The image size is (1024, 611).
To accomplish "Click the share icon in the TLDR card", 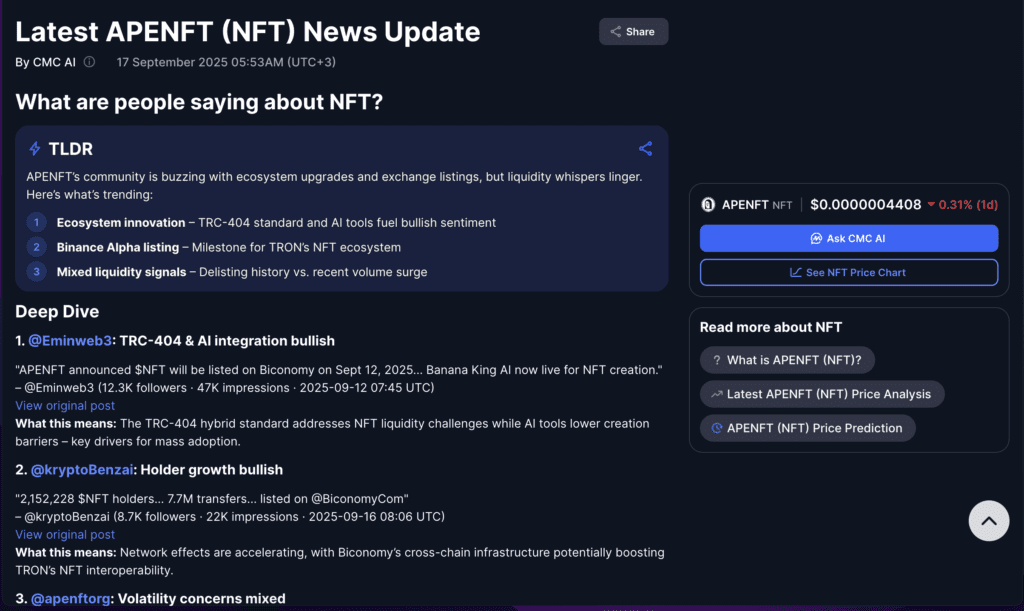I will pos(645,149).
